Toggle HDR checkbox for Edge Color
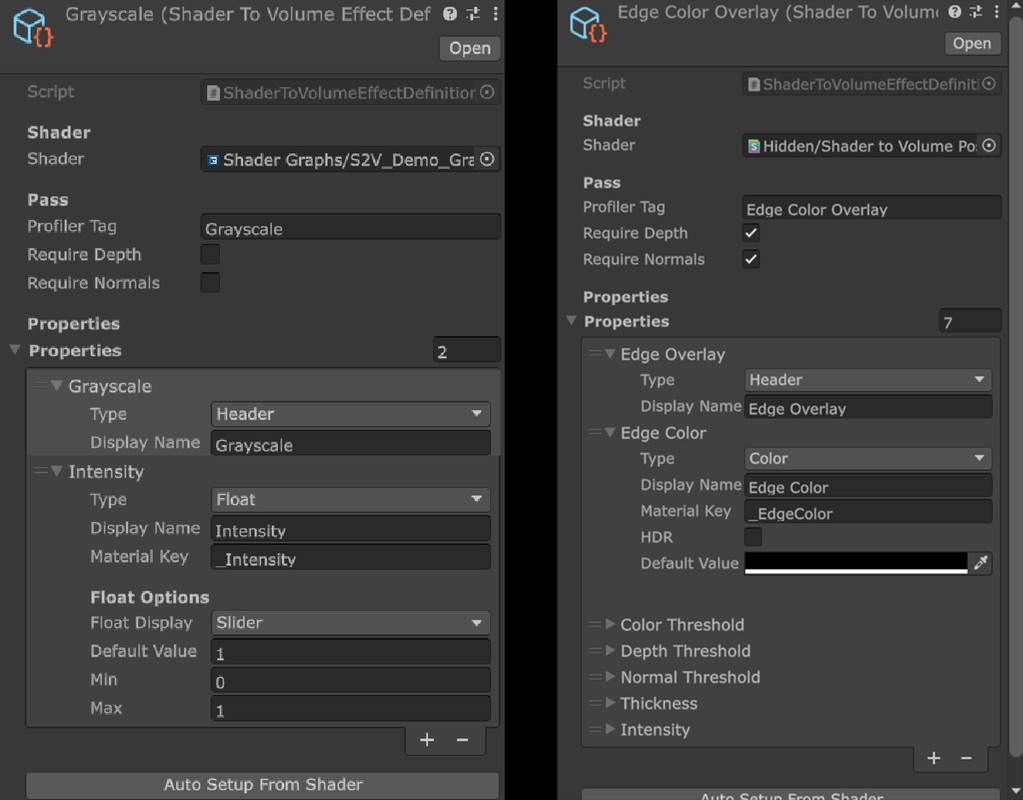 pyautogui.click(x=753, y=536)
